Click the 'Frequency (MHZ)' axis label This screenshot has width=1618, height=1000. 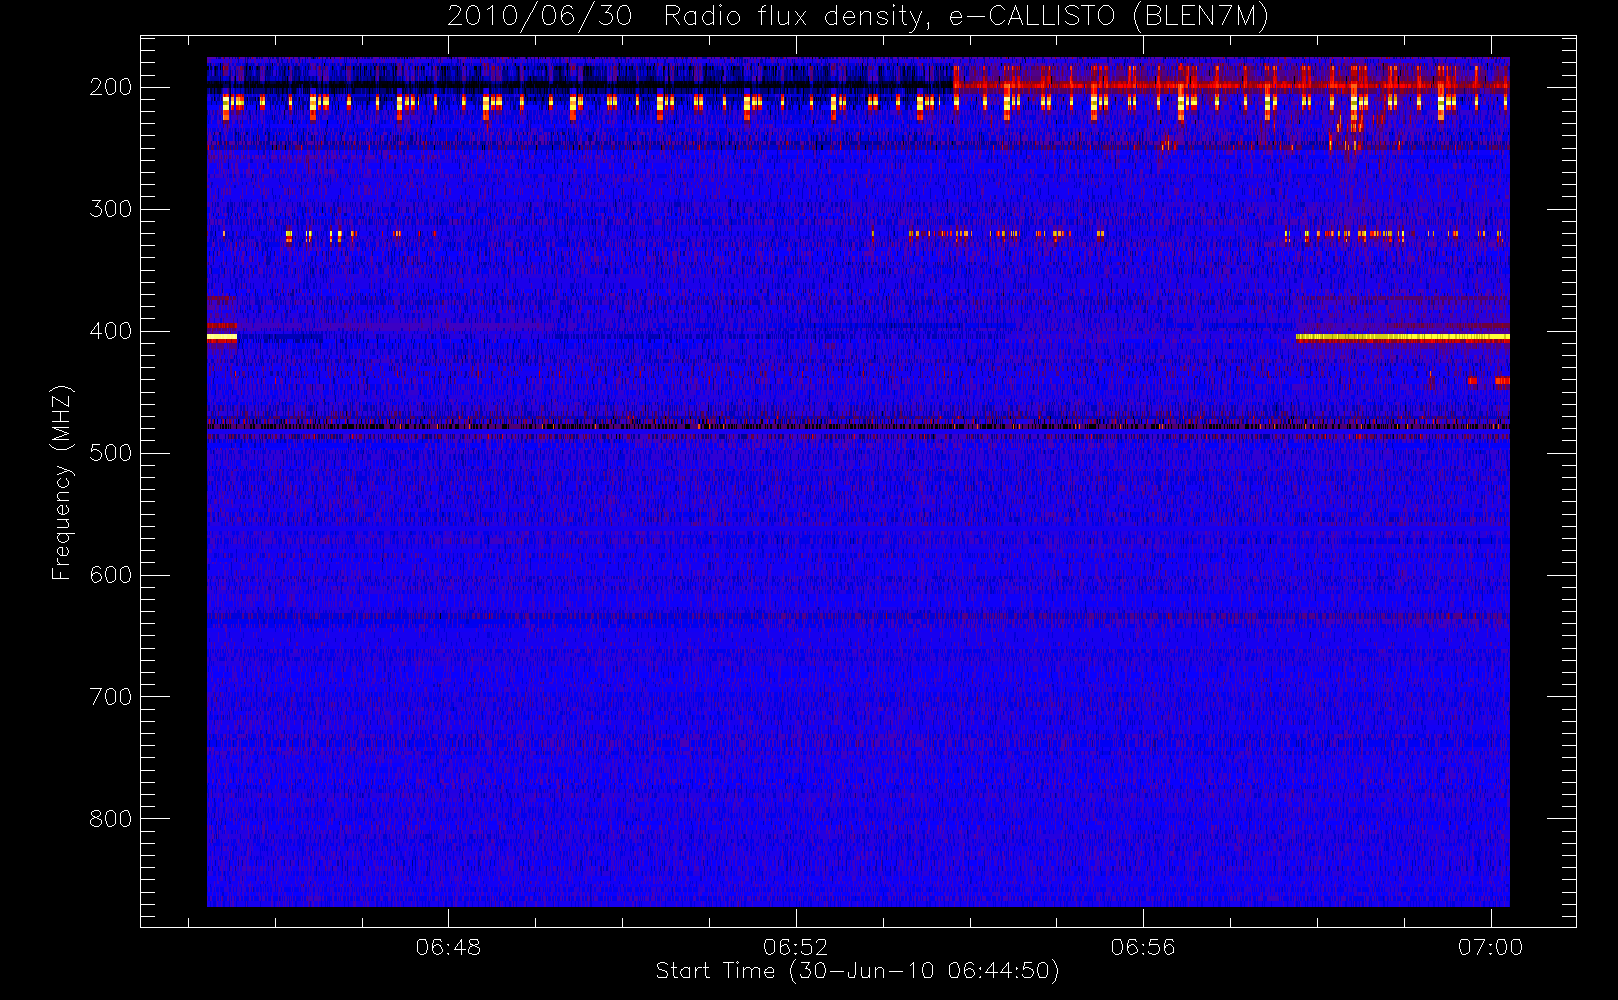[62, 482]
